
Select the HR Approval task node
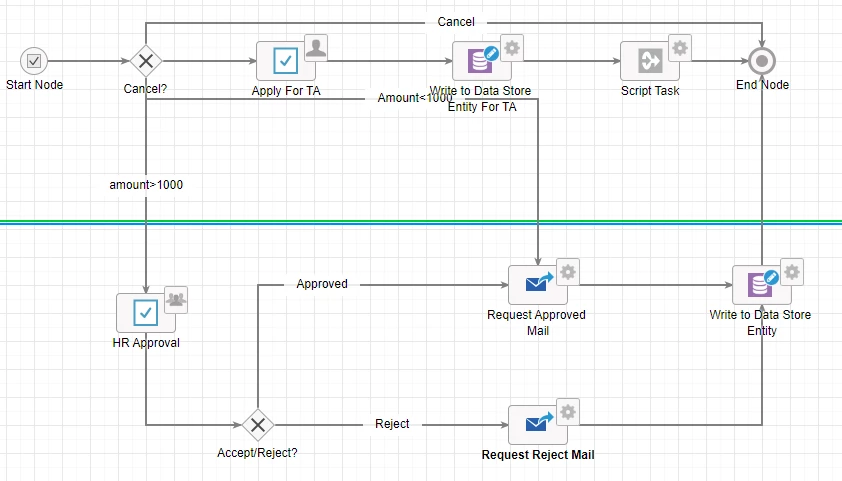pos(146,312)
